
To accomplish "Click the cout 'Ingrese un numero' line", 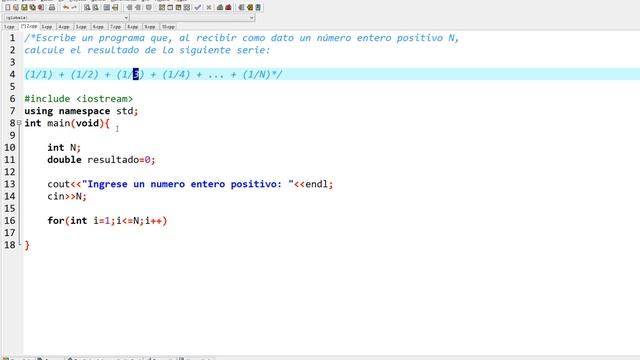I will [190, 184].
